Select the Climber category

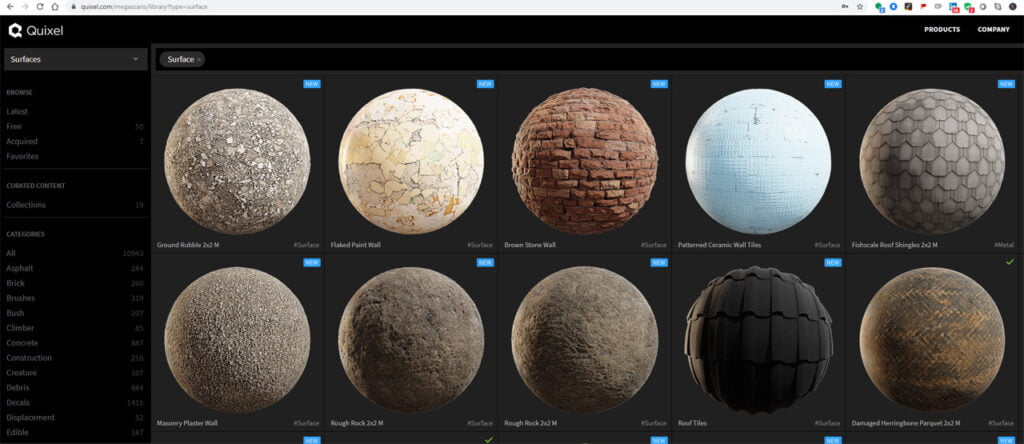tap(20, 328)
